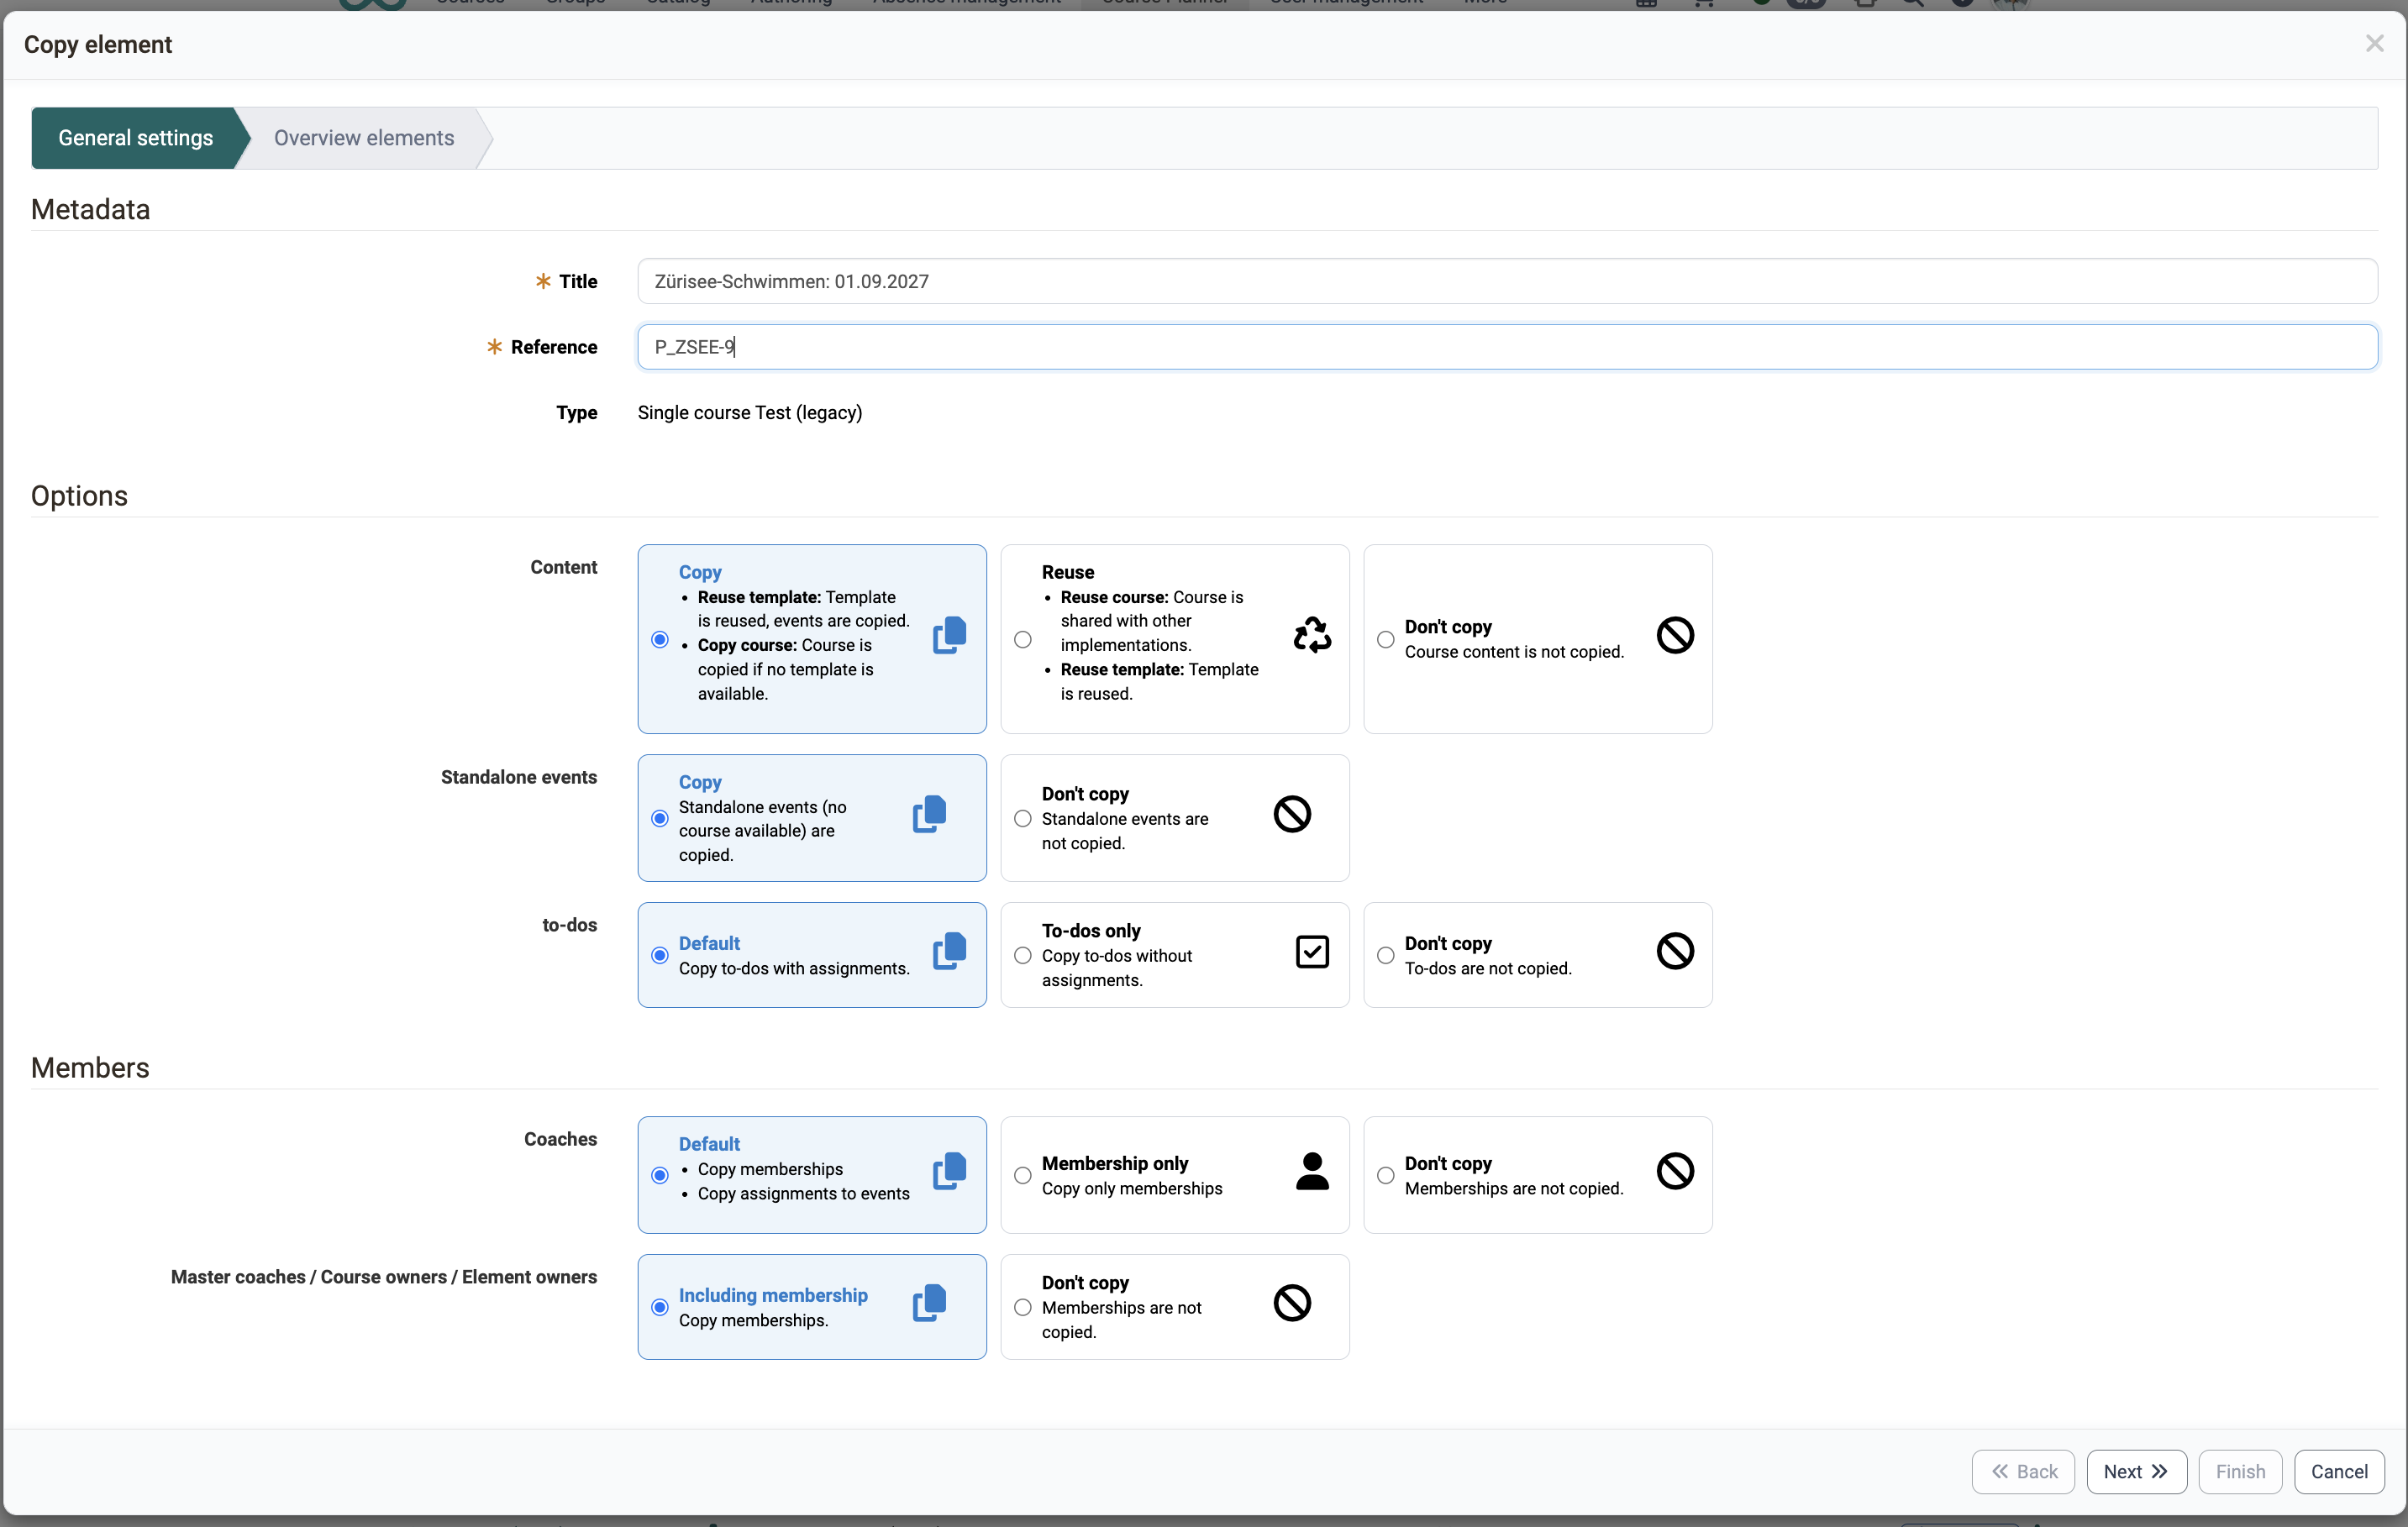Select To-dos only radio button
The height and width of the screenshot is (1527, 2408).
[x=1023, y=956]
